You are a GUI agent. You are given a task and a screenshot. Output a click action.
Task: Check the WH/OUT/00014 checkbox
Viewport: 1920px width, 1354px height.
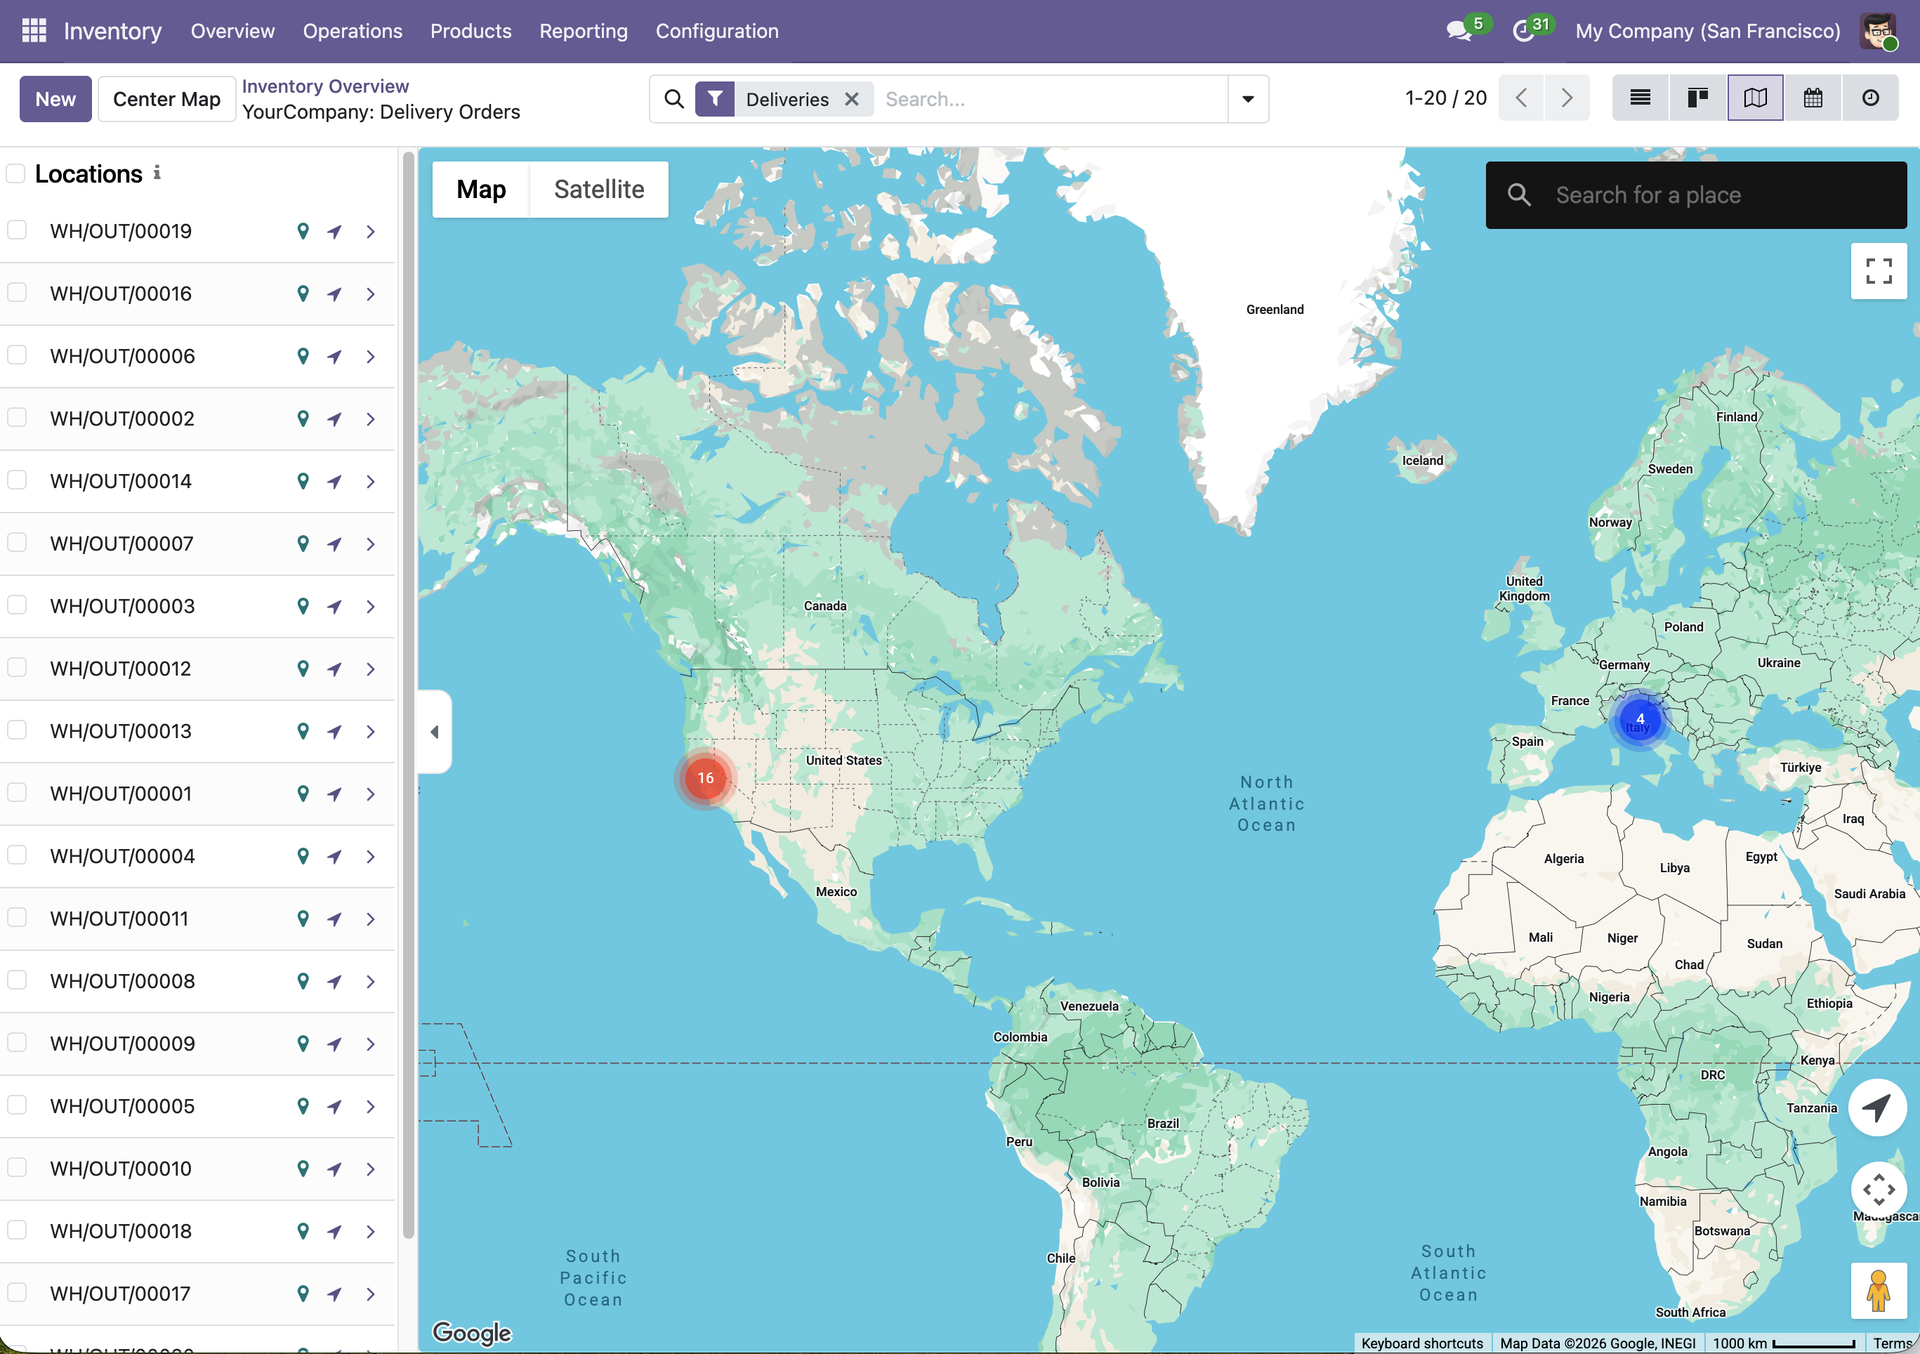coord(17,480)
